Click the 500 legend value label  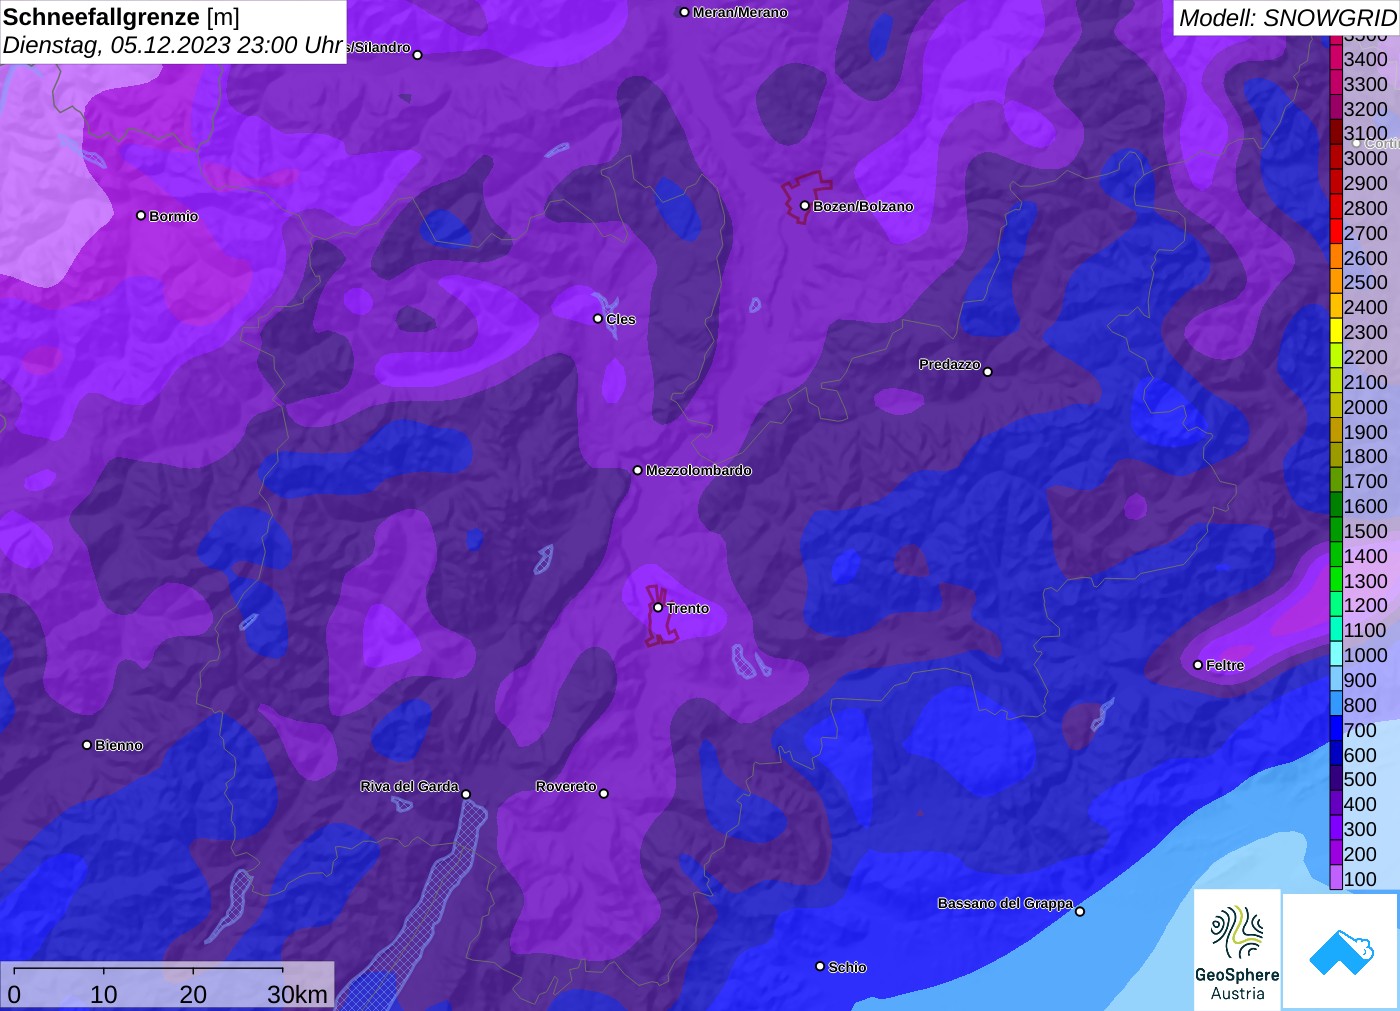click(1360, 779)
